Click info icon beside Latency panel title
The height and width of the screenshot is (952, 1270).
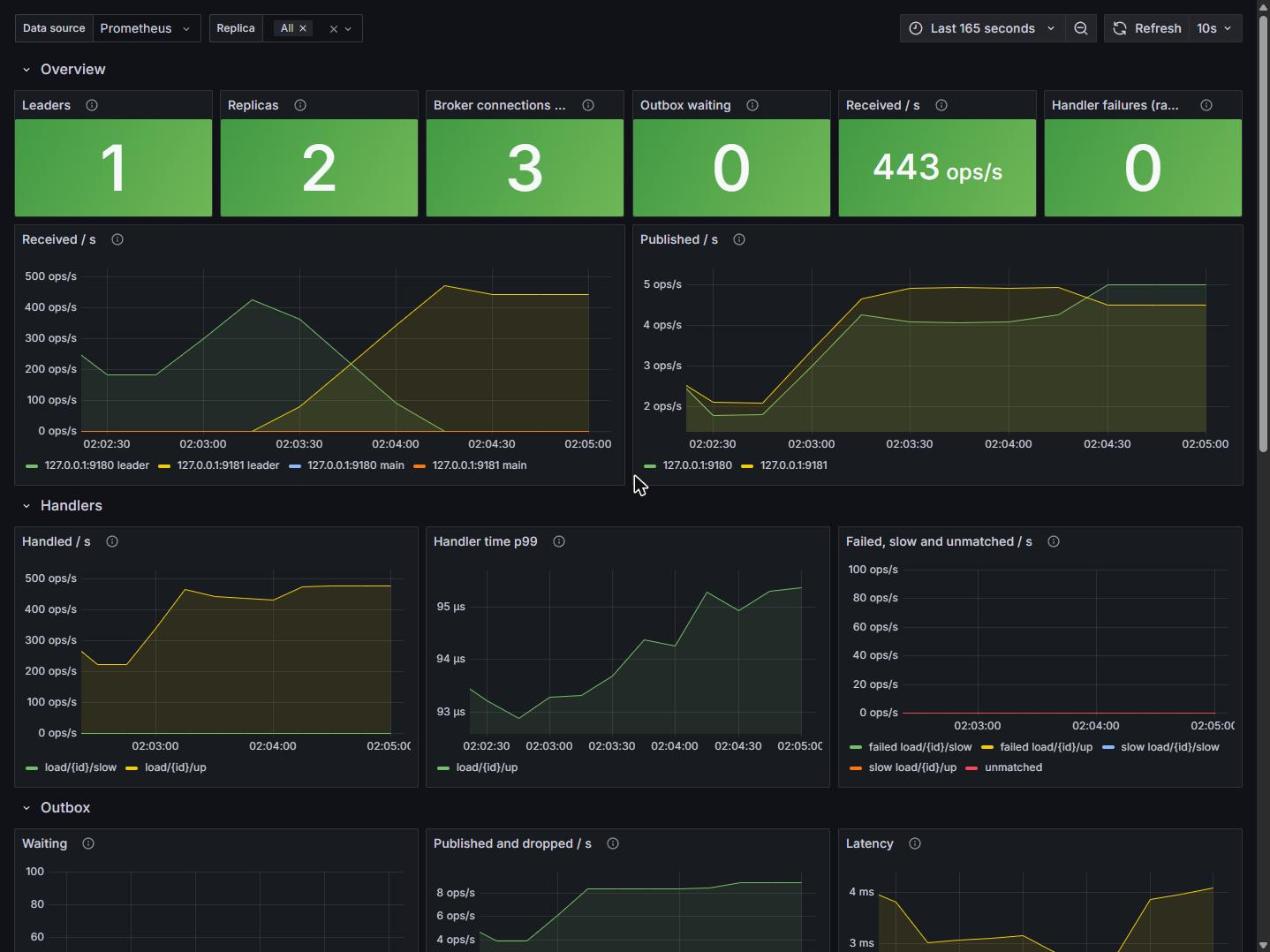pyautogui.click(x=914, y=843)
